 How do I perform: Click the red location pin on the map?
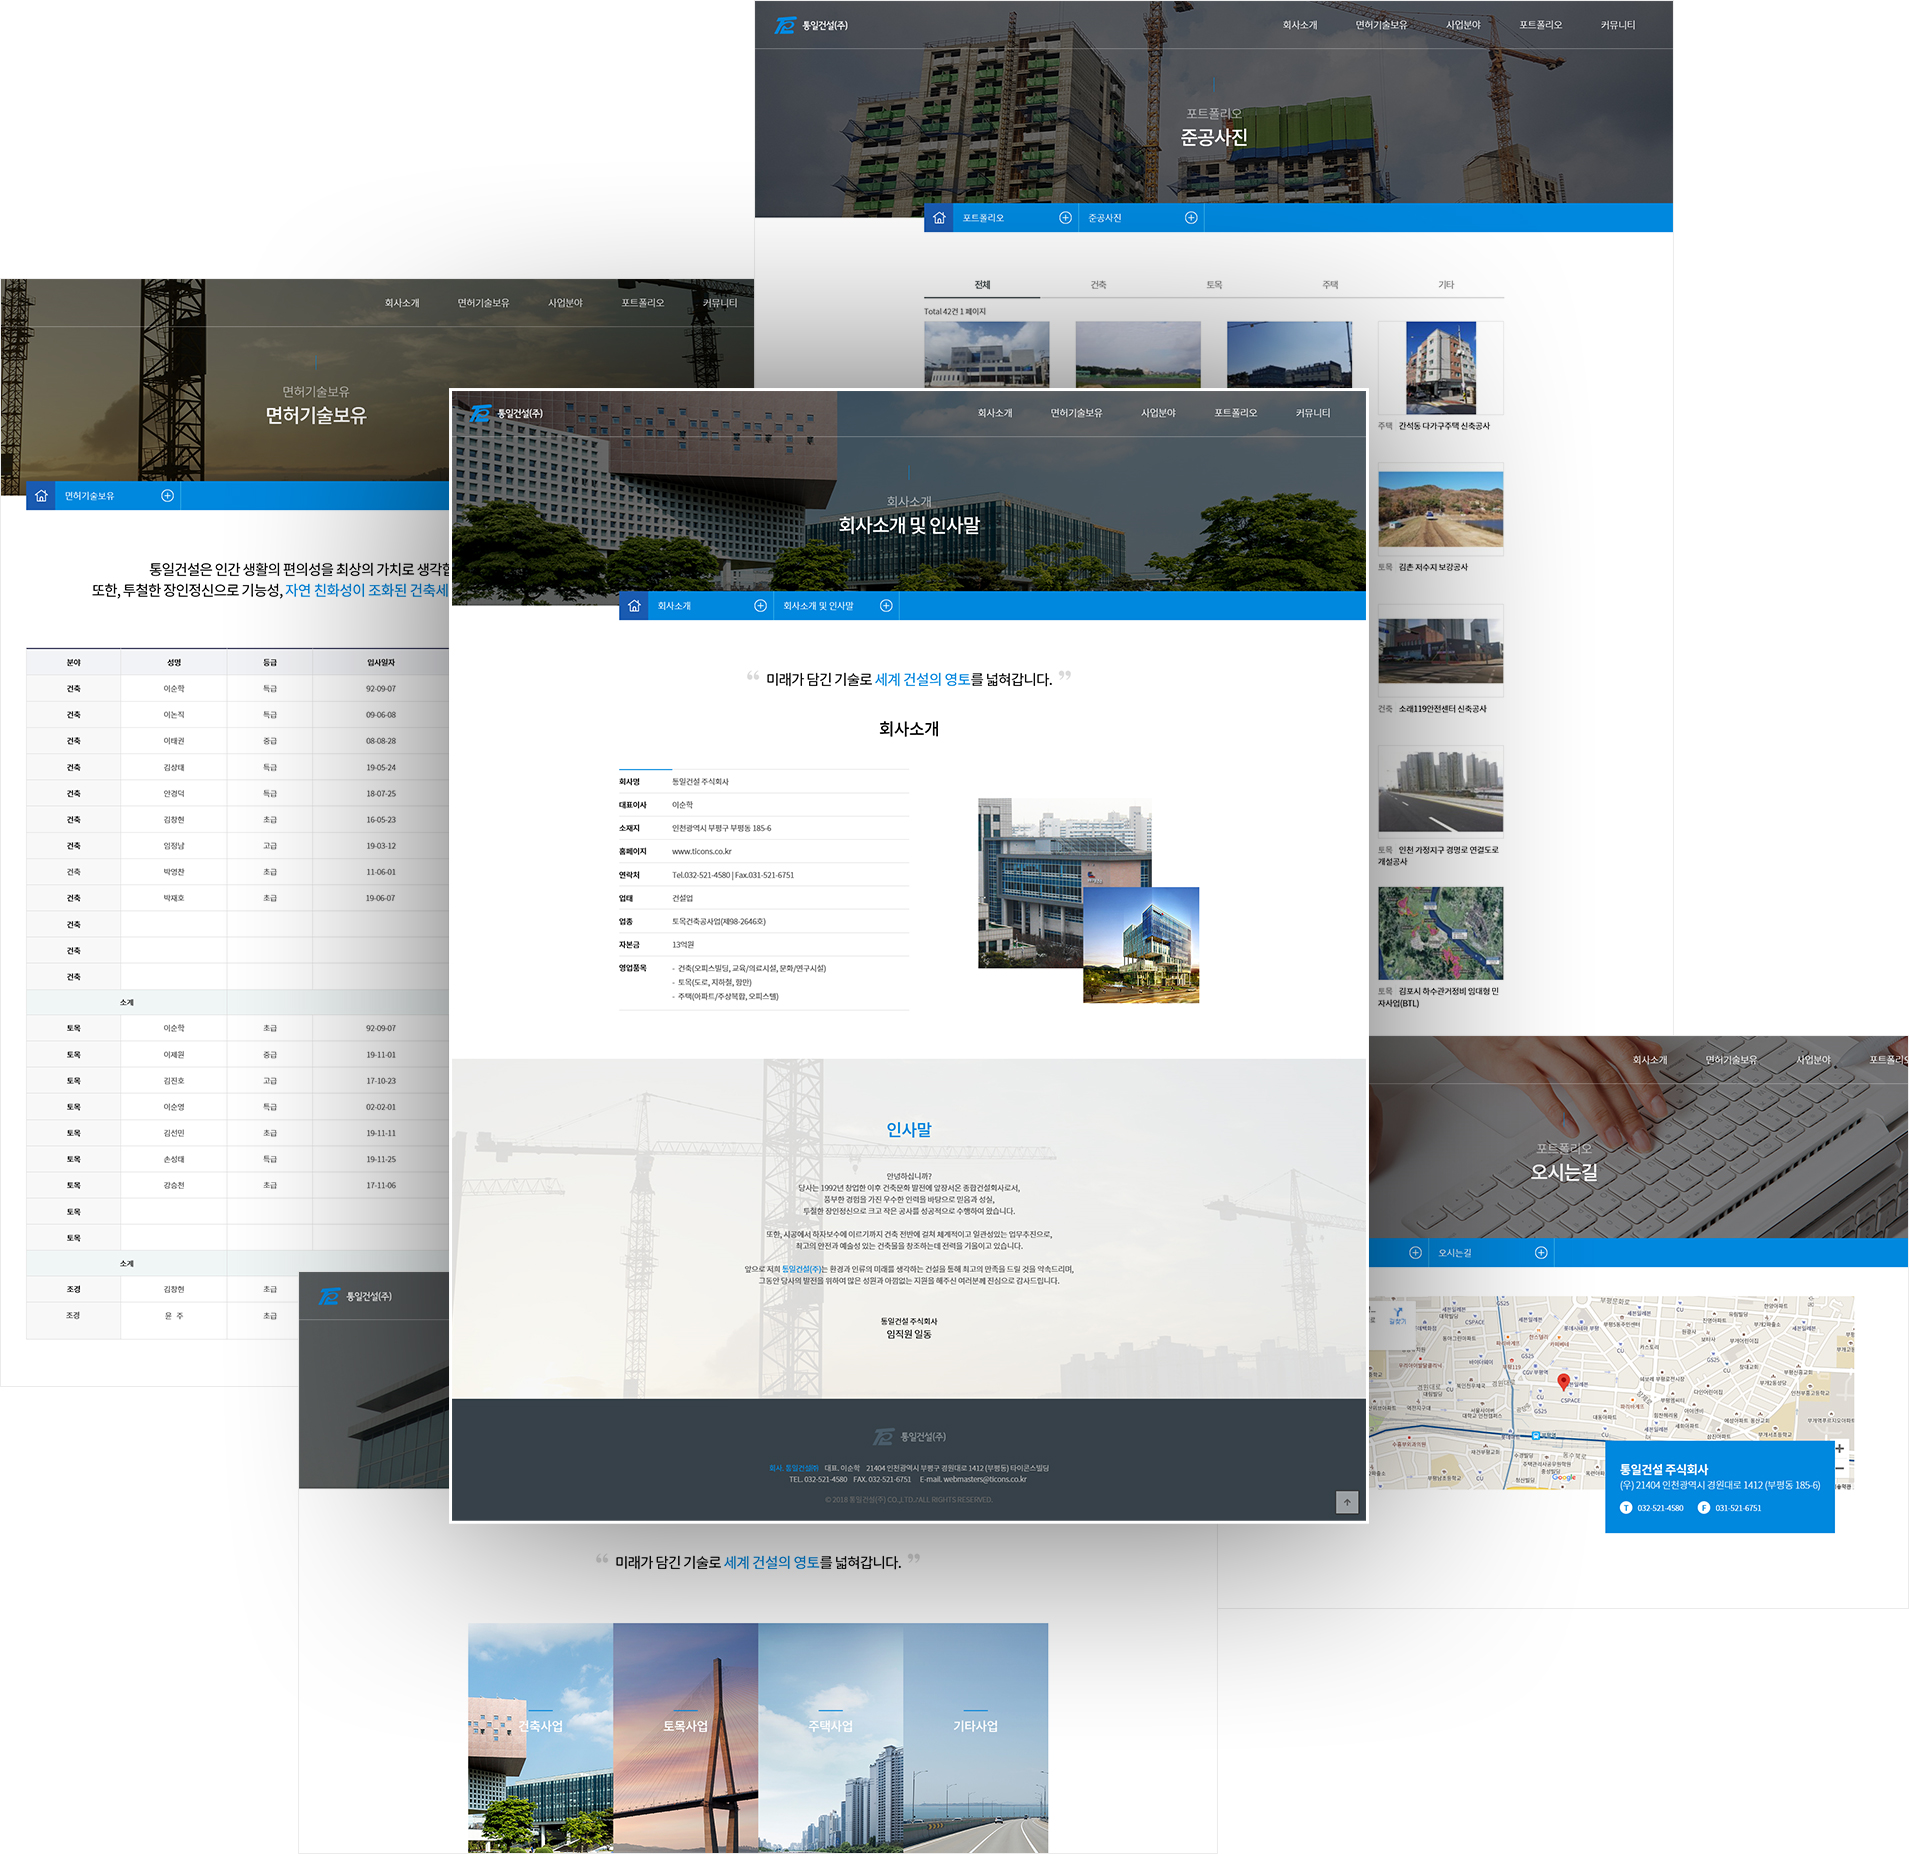click(1564, 1382)
